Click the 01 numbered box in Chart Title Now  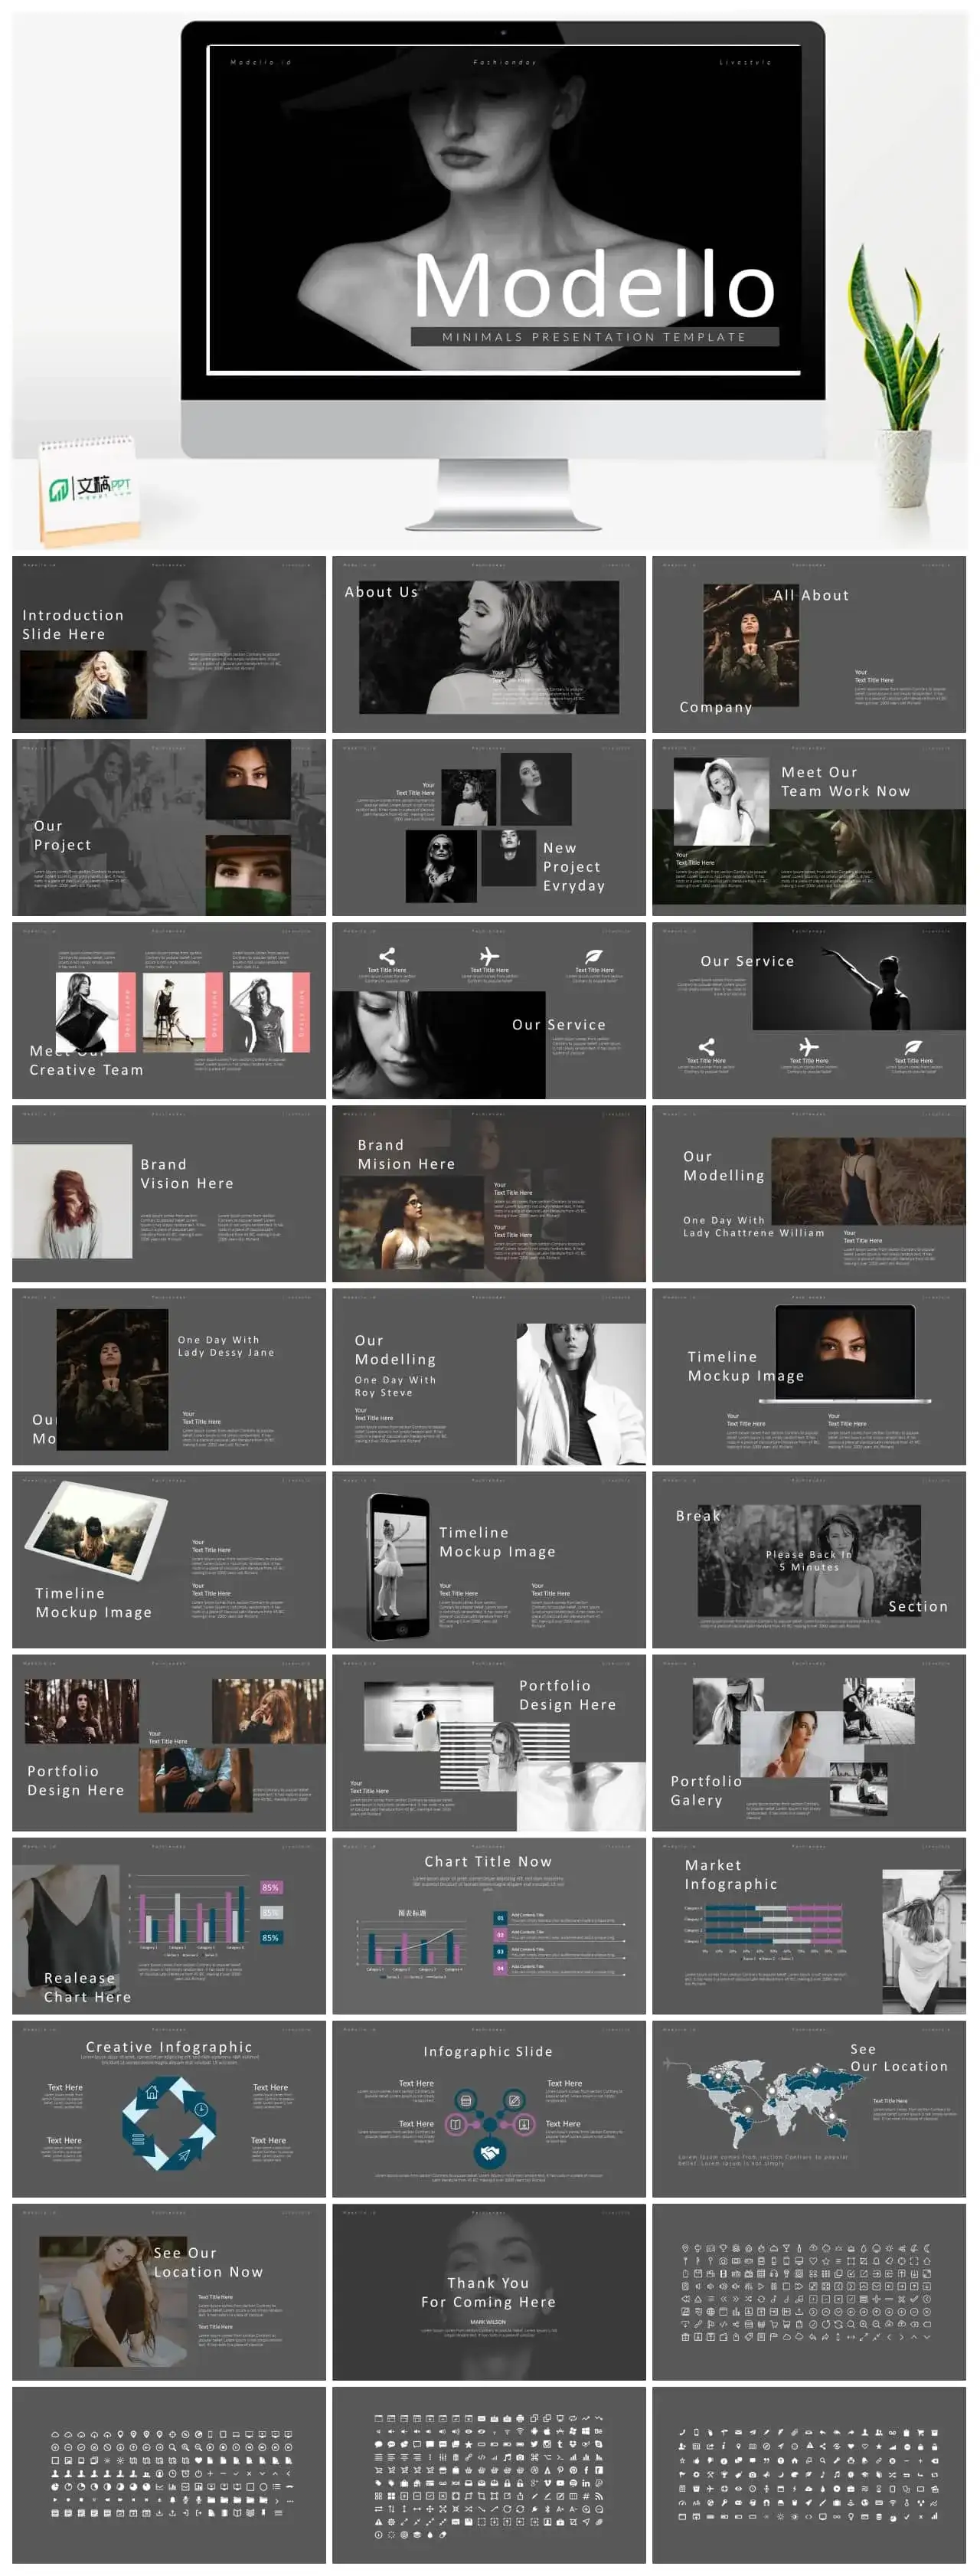point(500,1918)
